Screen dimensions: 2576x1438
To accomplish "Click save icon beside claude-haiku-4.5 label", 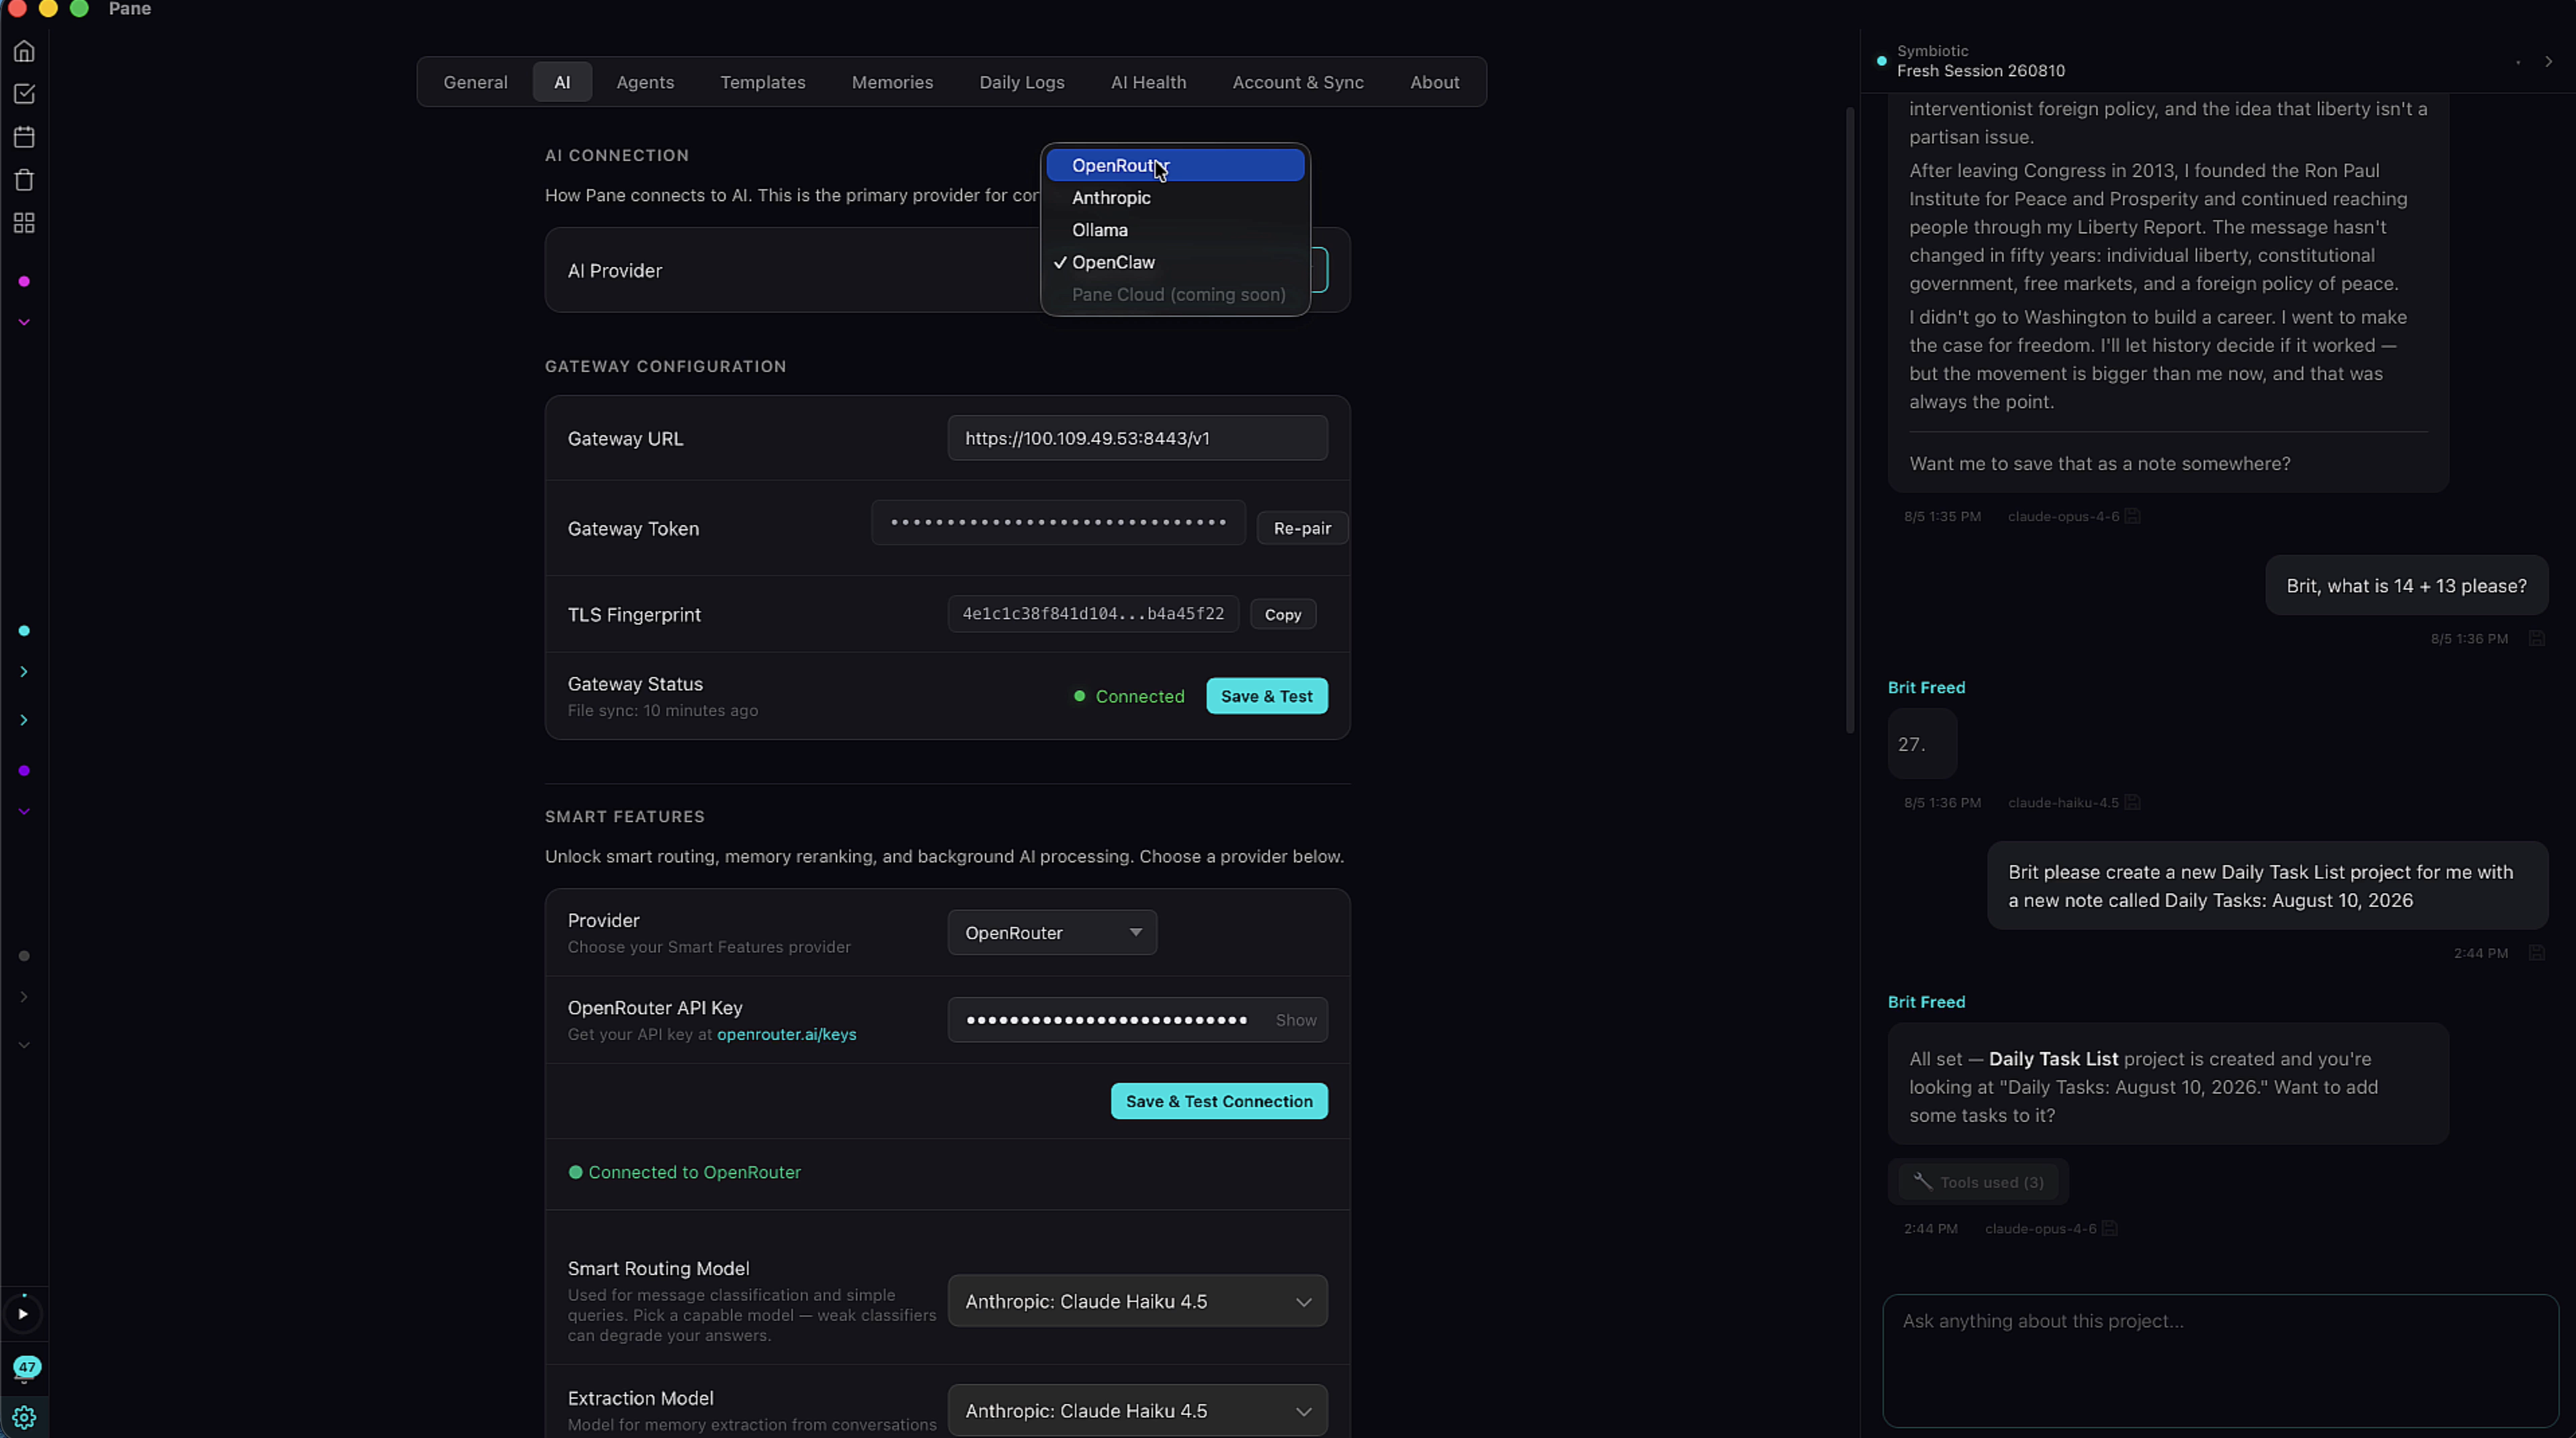I will pos(2132,802).
